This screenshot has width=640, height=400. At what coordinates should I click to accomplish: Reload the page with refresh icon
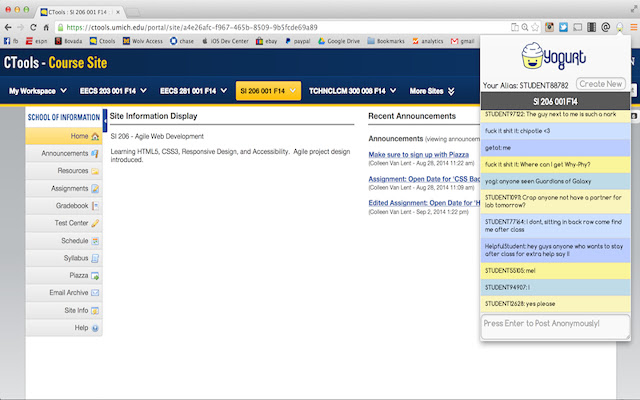tap(33, 27)
